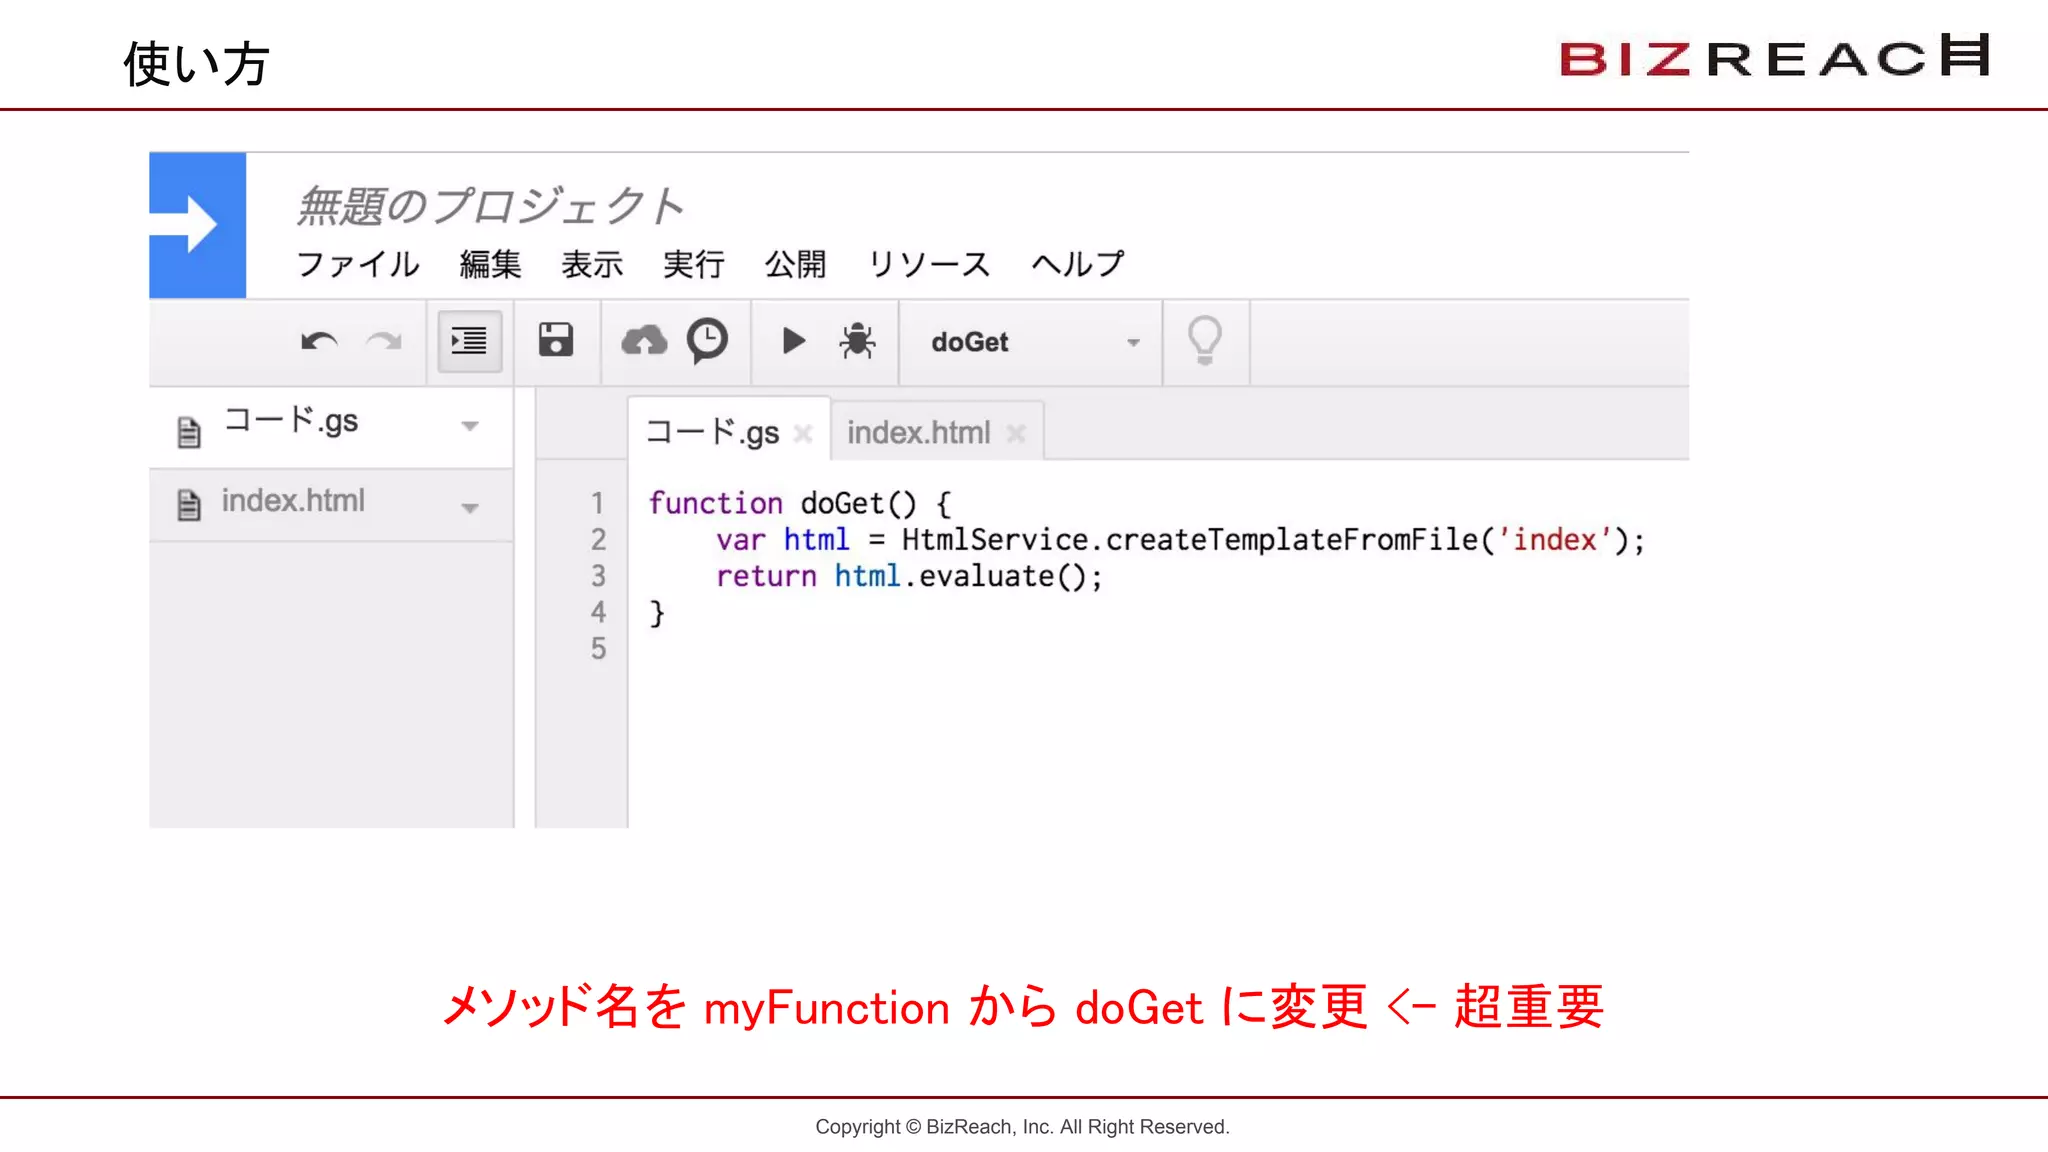Save the project with floppy disk icon

(x=556, y=340)
